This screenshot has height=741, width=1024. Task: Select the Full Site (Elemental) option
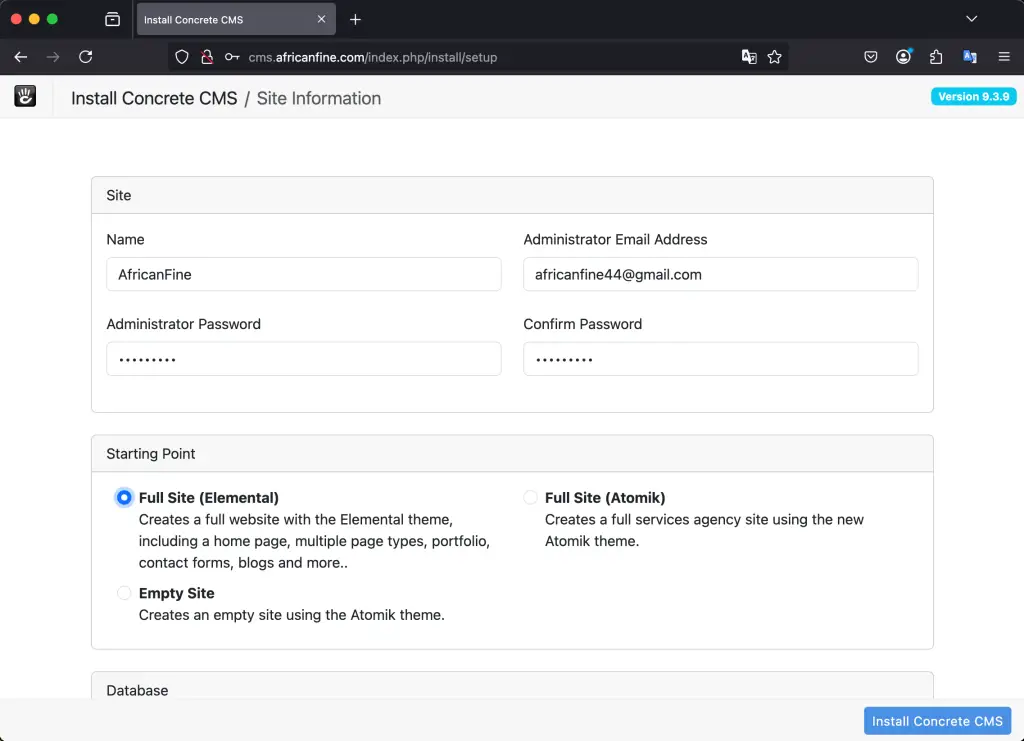pos(123,497)
